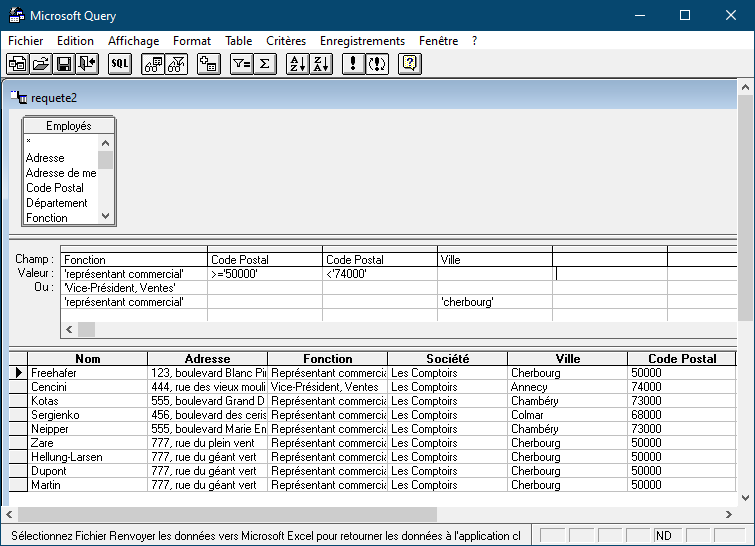Click the requete2 query window icon
Screen dimensions: 755x546
point(19,98)
